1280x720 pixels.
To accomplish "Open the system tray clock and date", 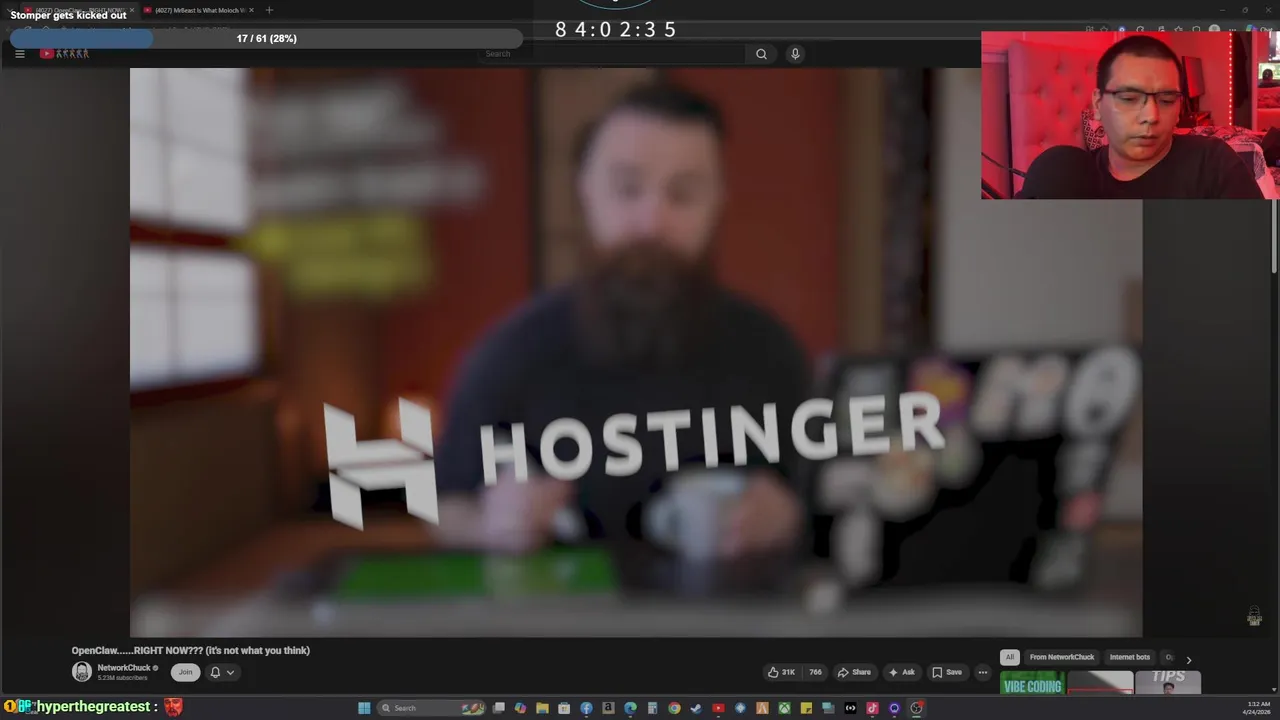I will pos(1258,708).
